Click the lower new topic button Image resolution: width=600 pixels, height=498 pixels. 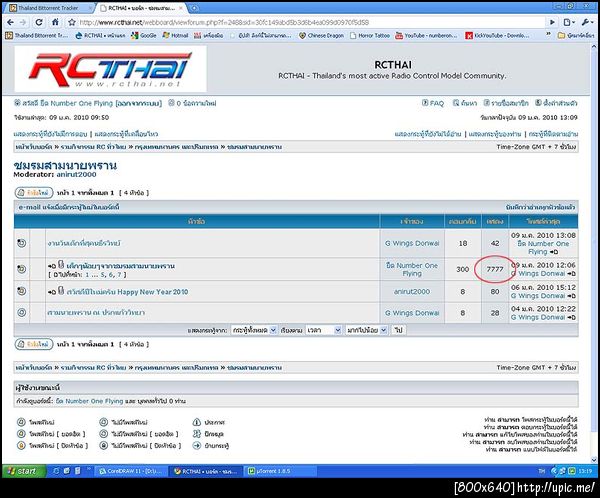pos(34,344)
